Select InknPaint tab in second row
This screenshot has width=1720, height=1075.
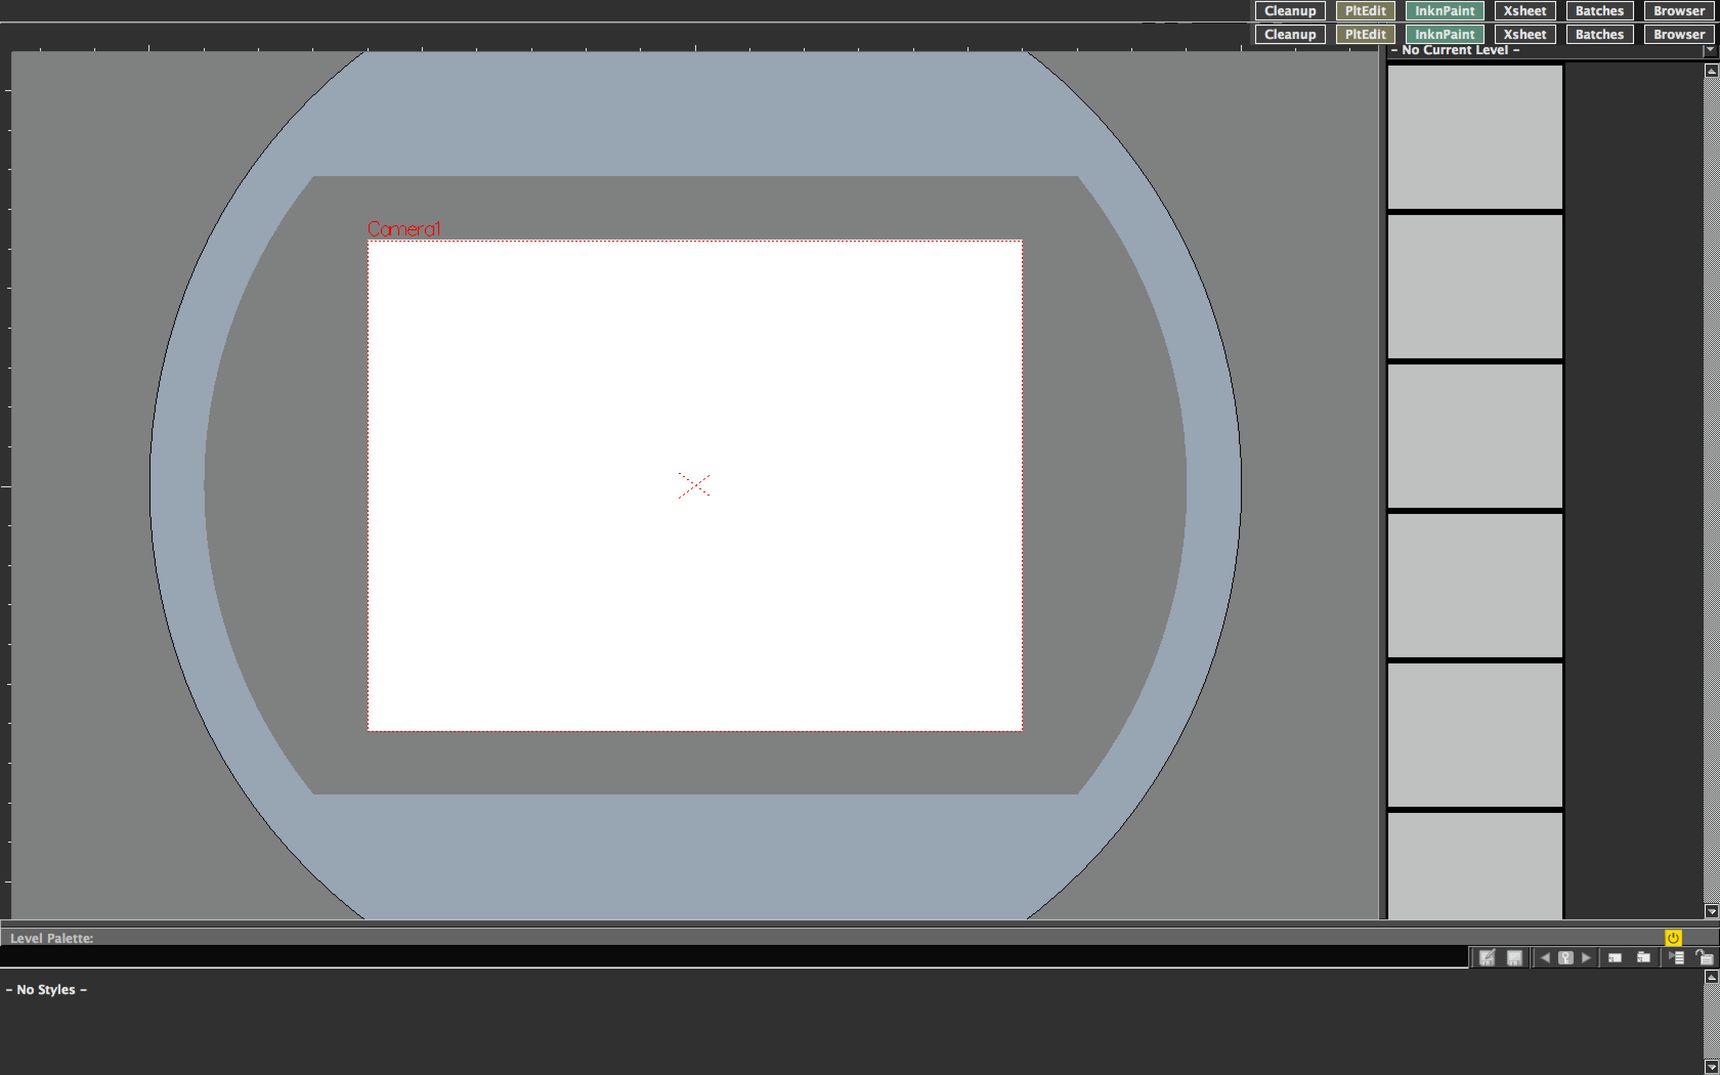(x=1445, y=34)
